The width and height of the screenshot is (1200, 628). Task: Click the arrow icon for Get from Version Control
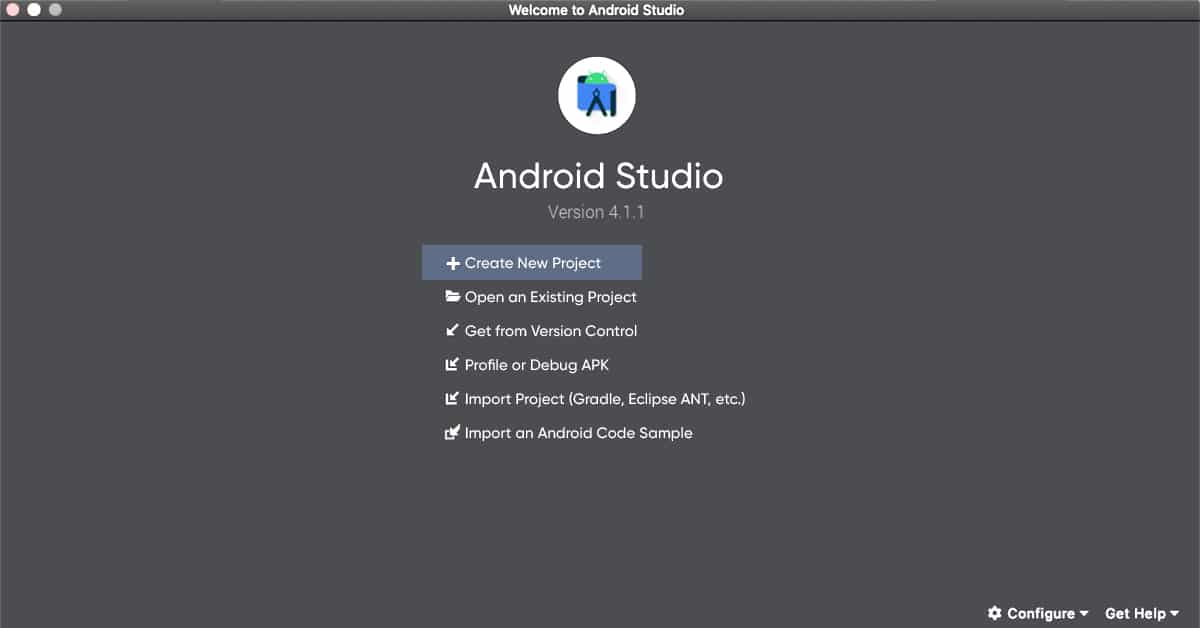click(452, 331)
